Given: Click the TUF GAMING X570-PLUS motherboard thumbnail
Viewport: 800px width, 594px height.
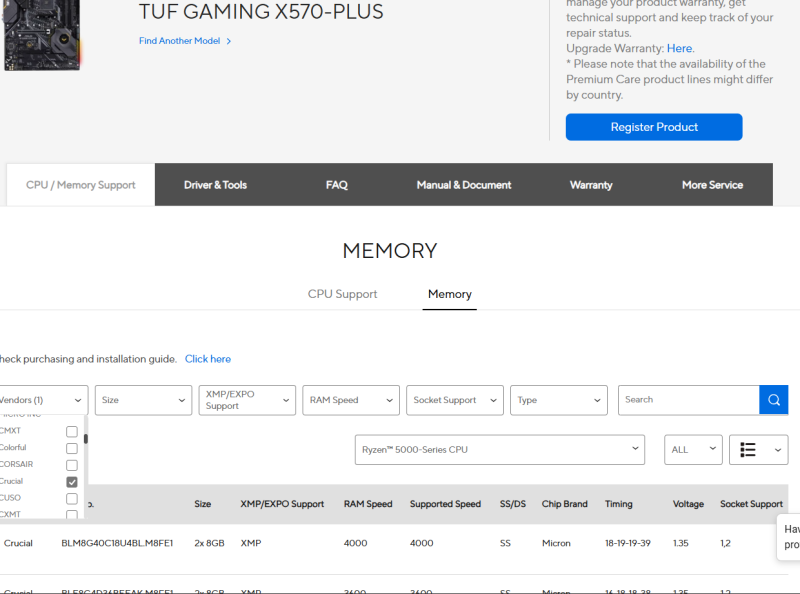Looking at the screenshot, I should click(x=42, y=35).
